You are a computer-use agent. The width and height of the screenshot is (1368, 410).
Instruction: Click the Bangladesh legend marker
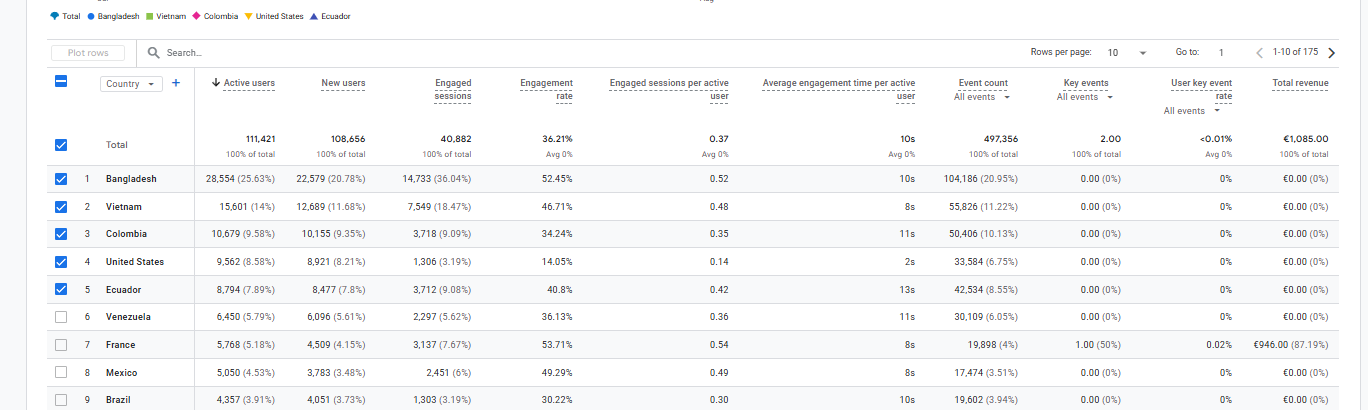coord(92,16)
